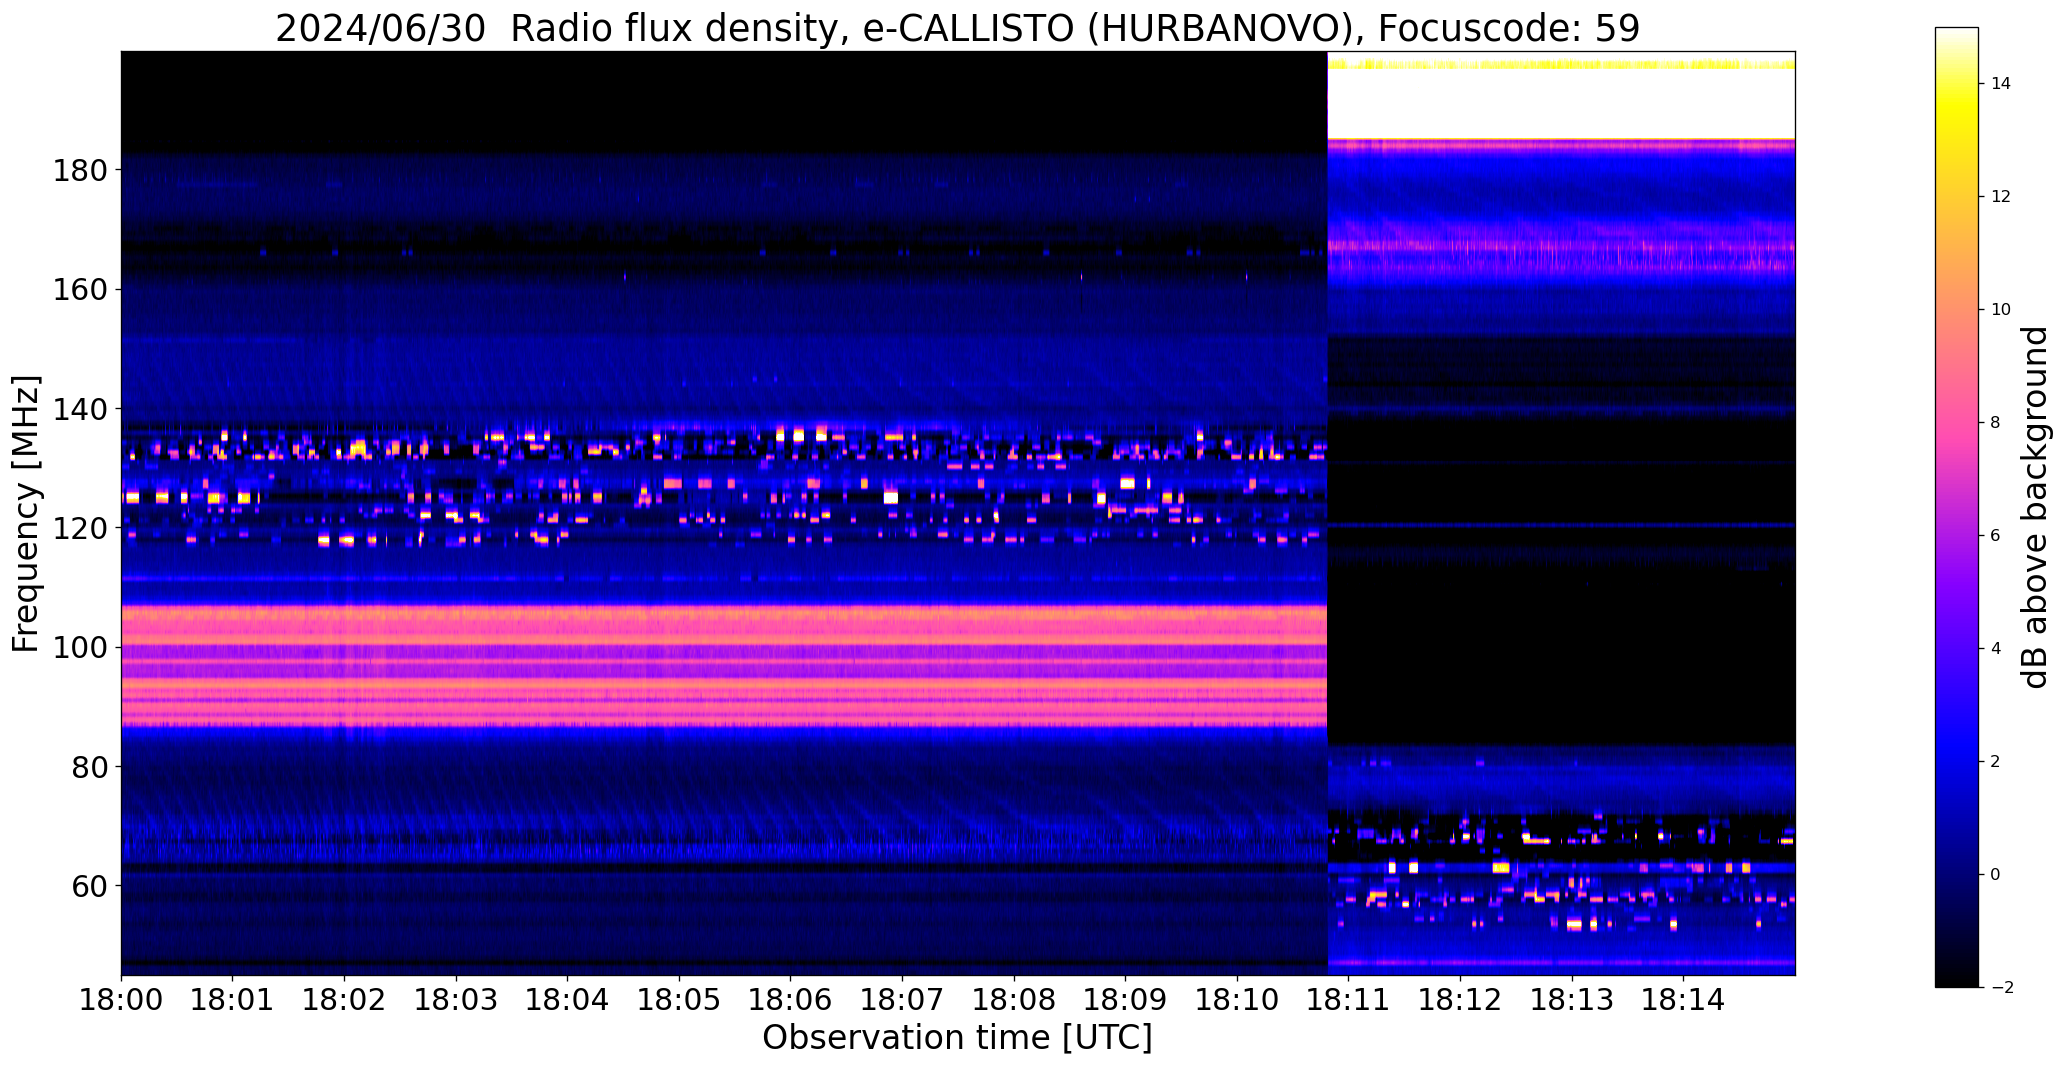Click the pink FM band near 100 MHz at 18:05

[680, 647]
